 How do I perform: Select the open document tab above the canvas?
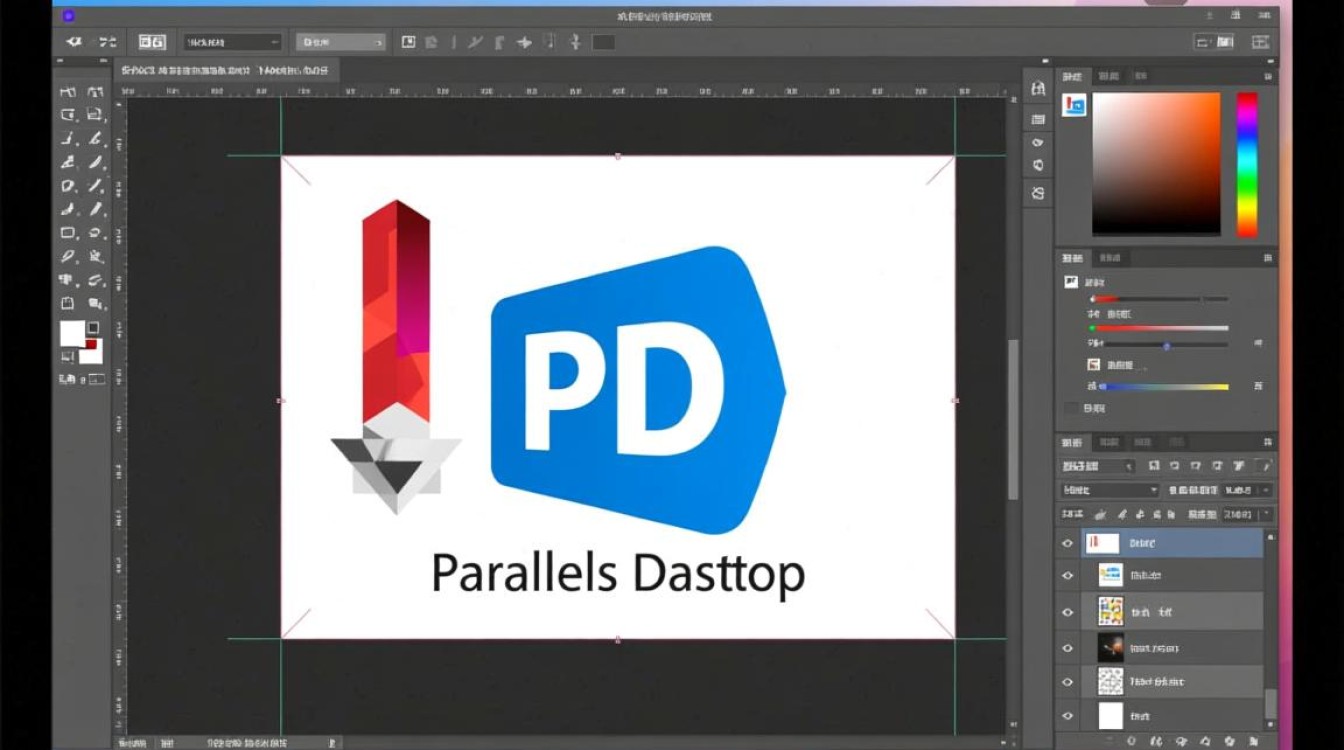[225, 70]
